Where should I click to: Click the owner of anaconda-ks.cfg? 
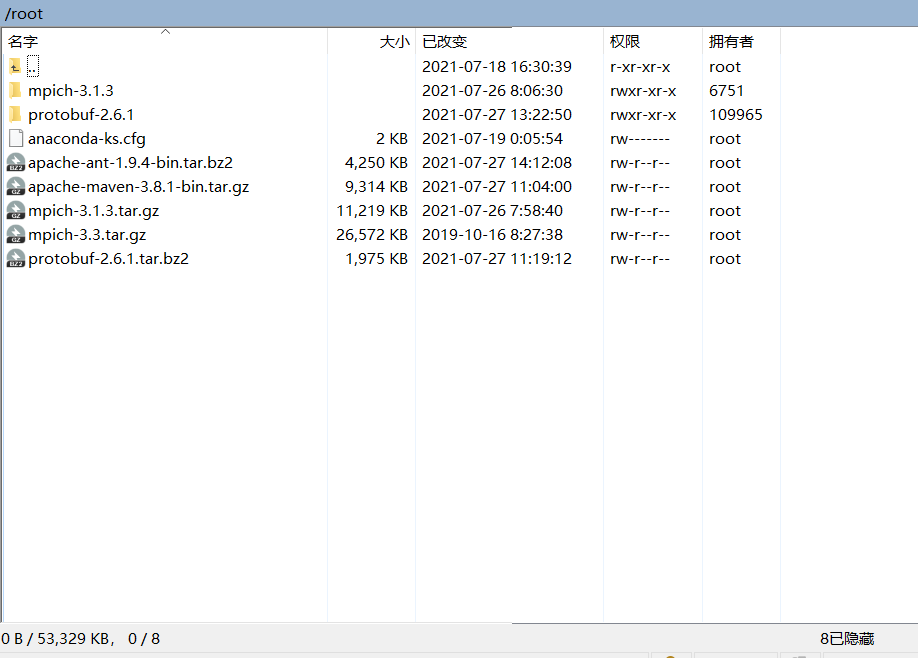[x=725, y=139]
